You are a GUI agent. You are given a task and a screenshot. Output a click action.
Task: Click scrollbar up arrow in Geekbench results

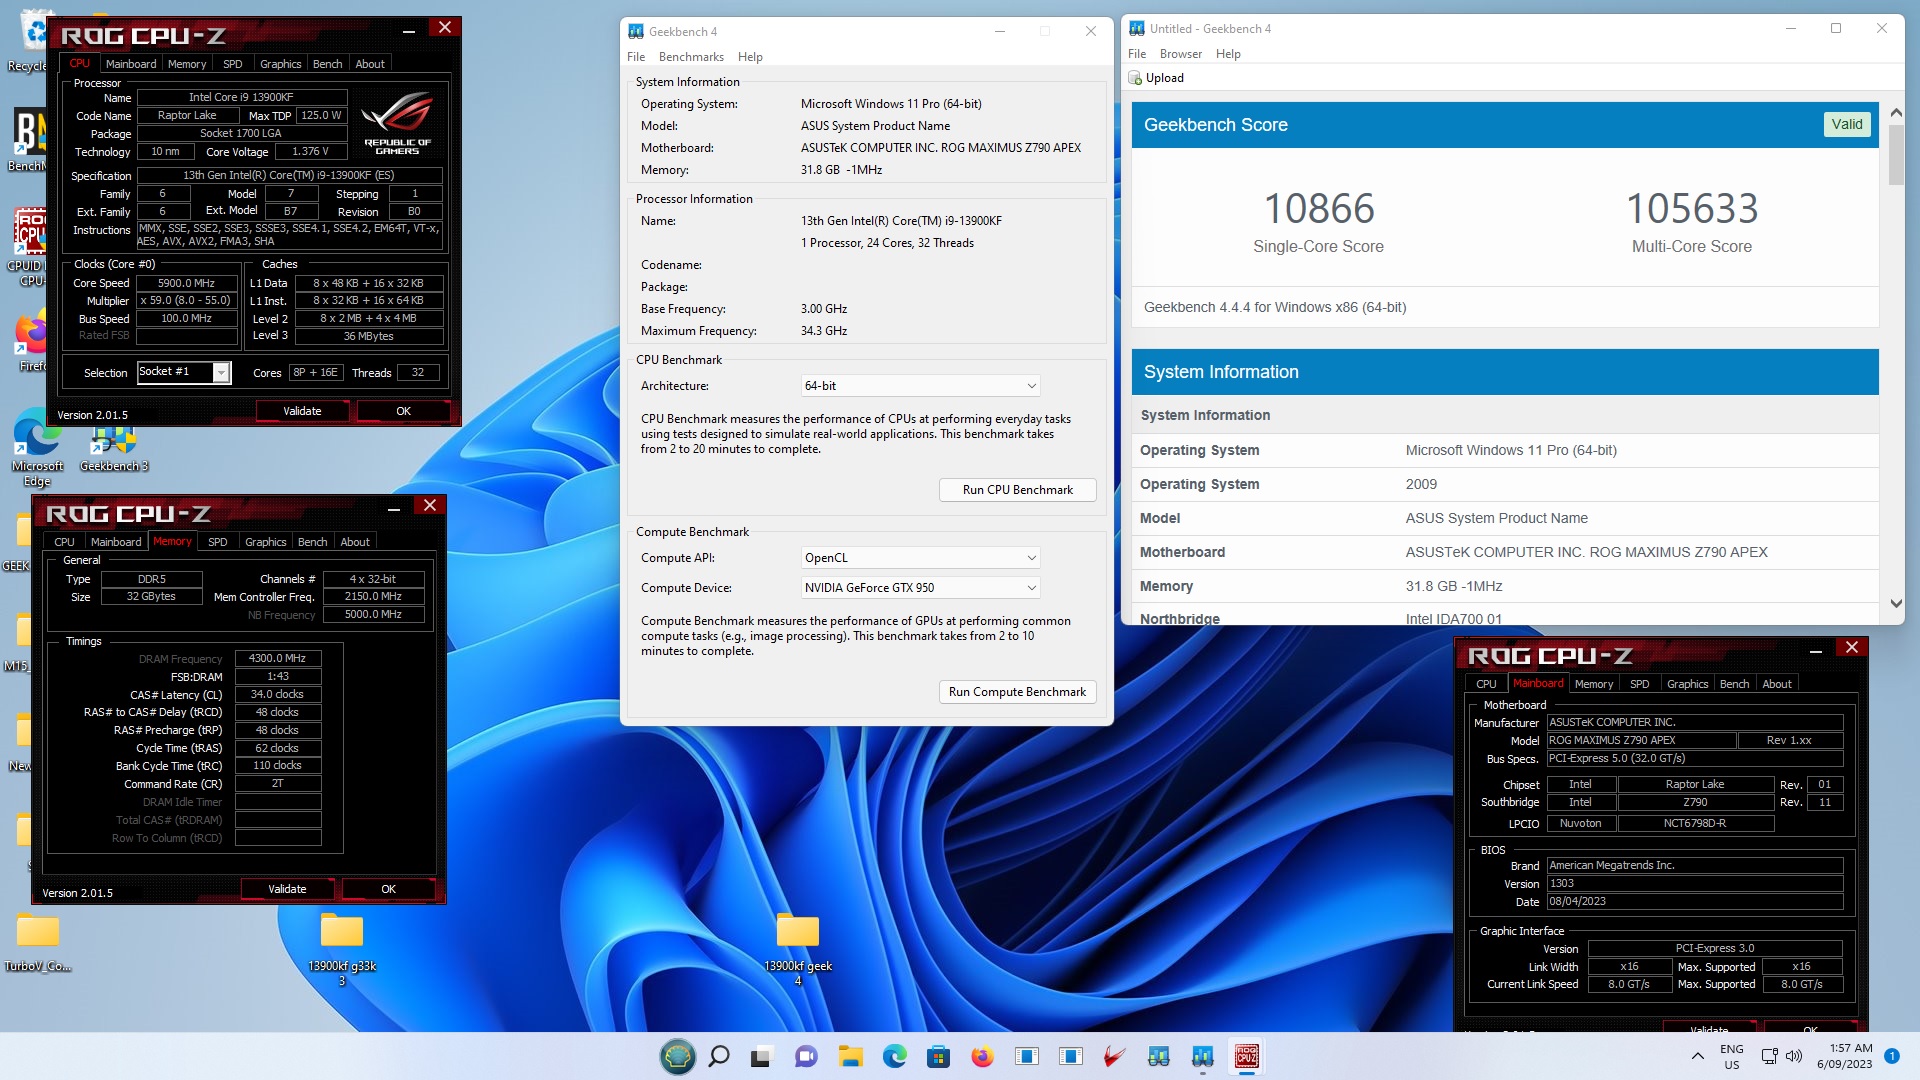pyautogui.click(x=1896, y=112)
